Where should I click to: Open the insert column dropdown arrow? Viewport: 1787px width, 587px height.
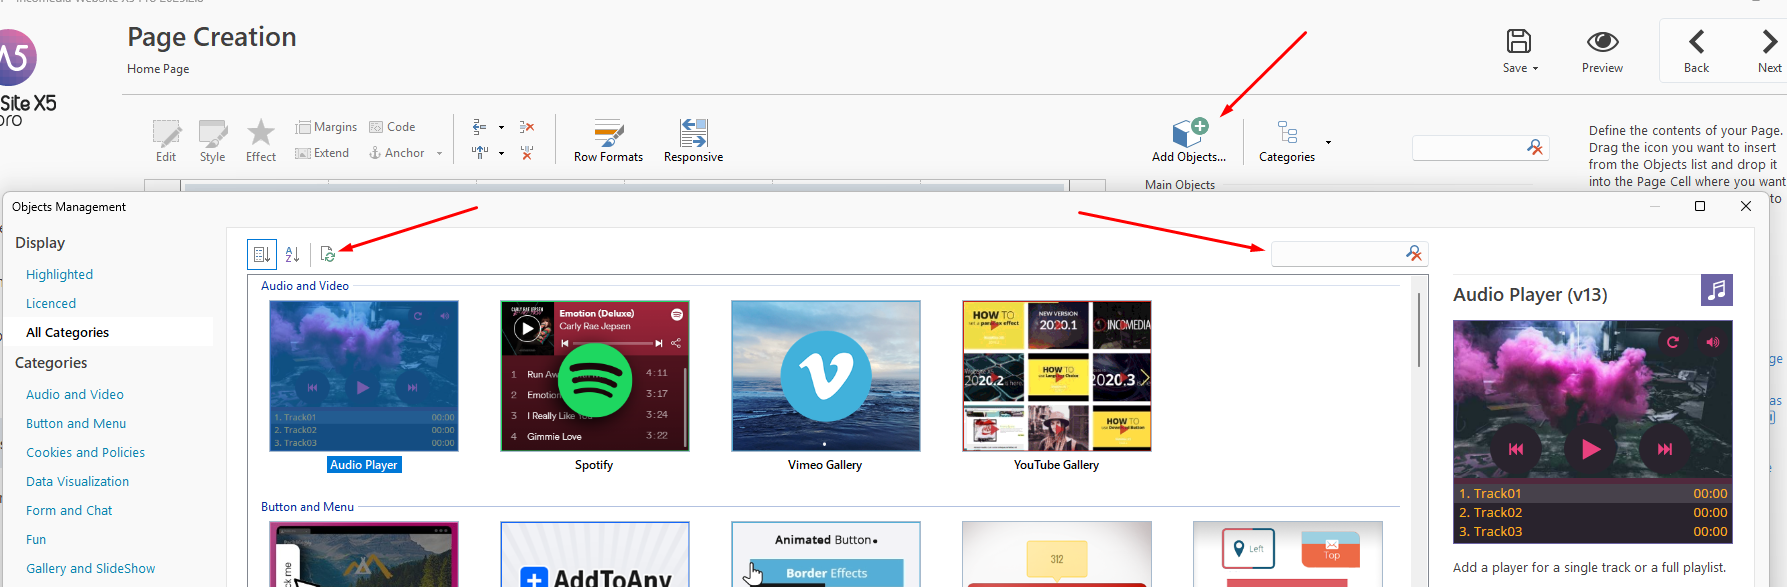(x=501, y=154)
